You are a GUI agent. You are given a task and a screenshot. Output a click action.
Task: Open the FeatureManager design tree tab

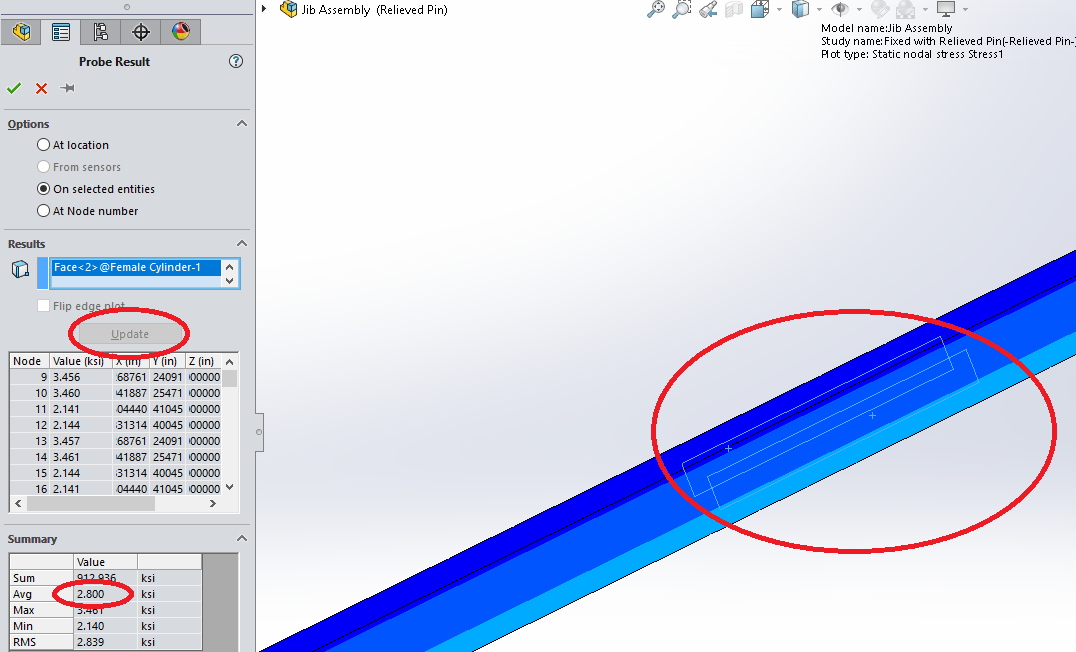click(21, 32)
